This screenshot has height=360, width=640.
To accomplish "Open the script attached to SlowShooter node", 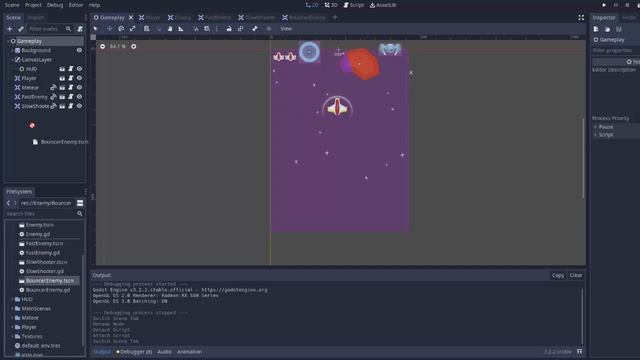I will pos(71,106).
